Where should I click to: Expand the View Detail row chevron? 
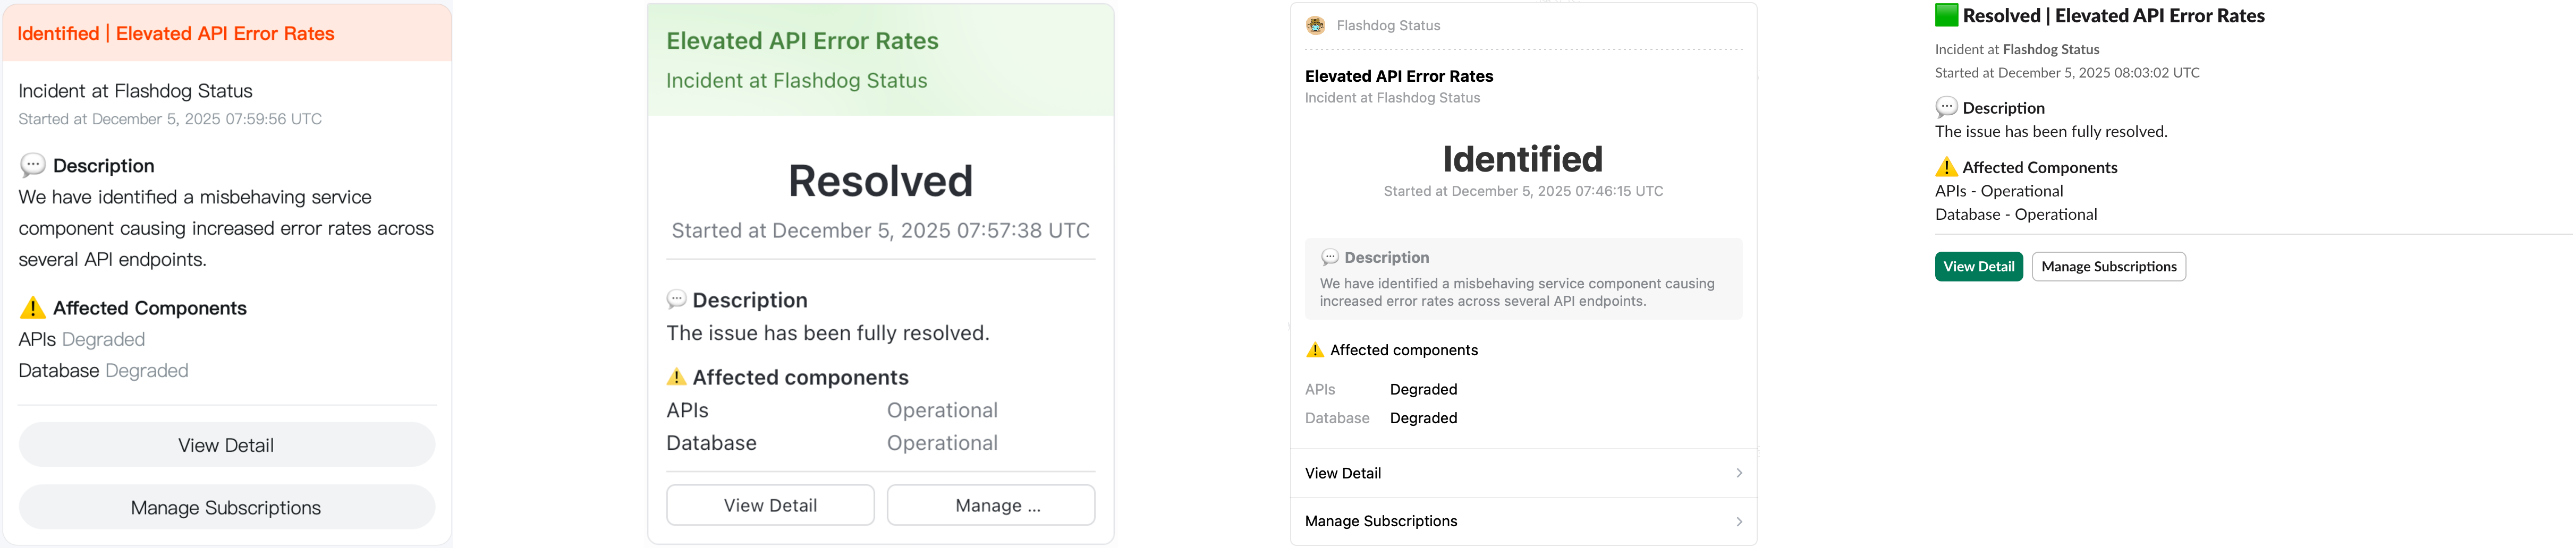point(1739,473)
